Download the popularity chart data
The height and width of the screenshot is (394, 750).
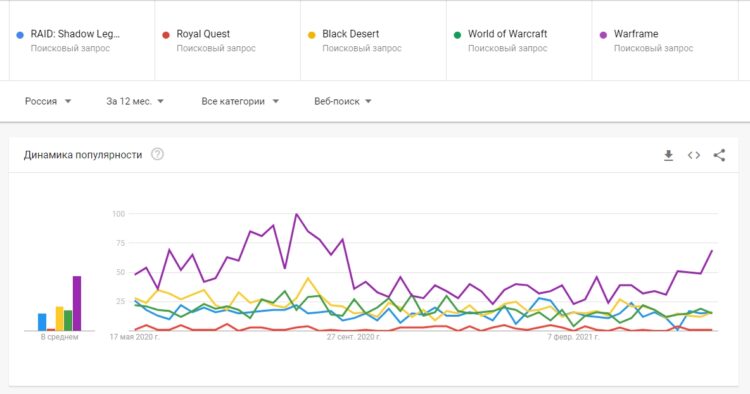click(668, 155)
